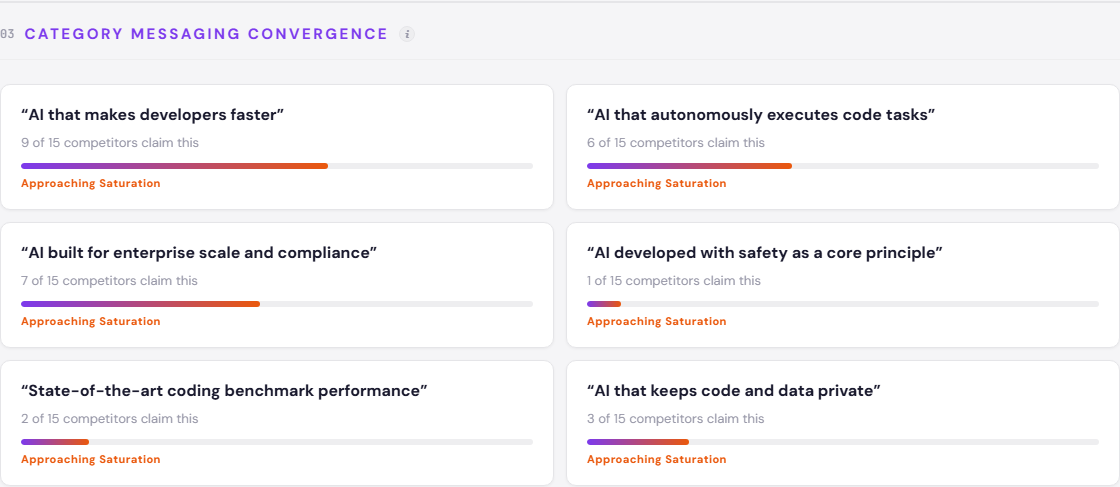Screen dimensions: 1120x487
Task: Open "AI developed with safety as a core principle"
Action: pyautogui.click(x=765, y=253)
